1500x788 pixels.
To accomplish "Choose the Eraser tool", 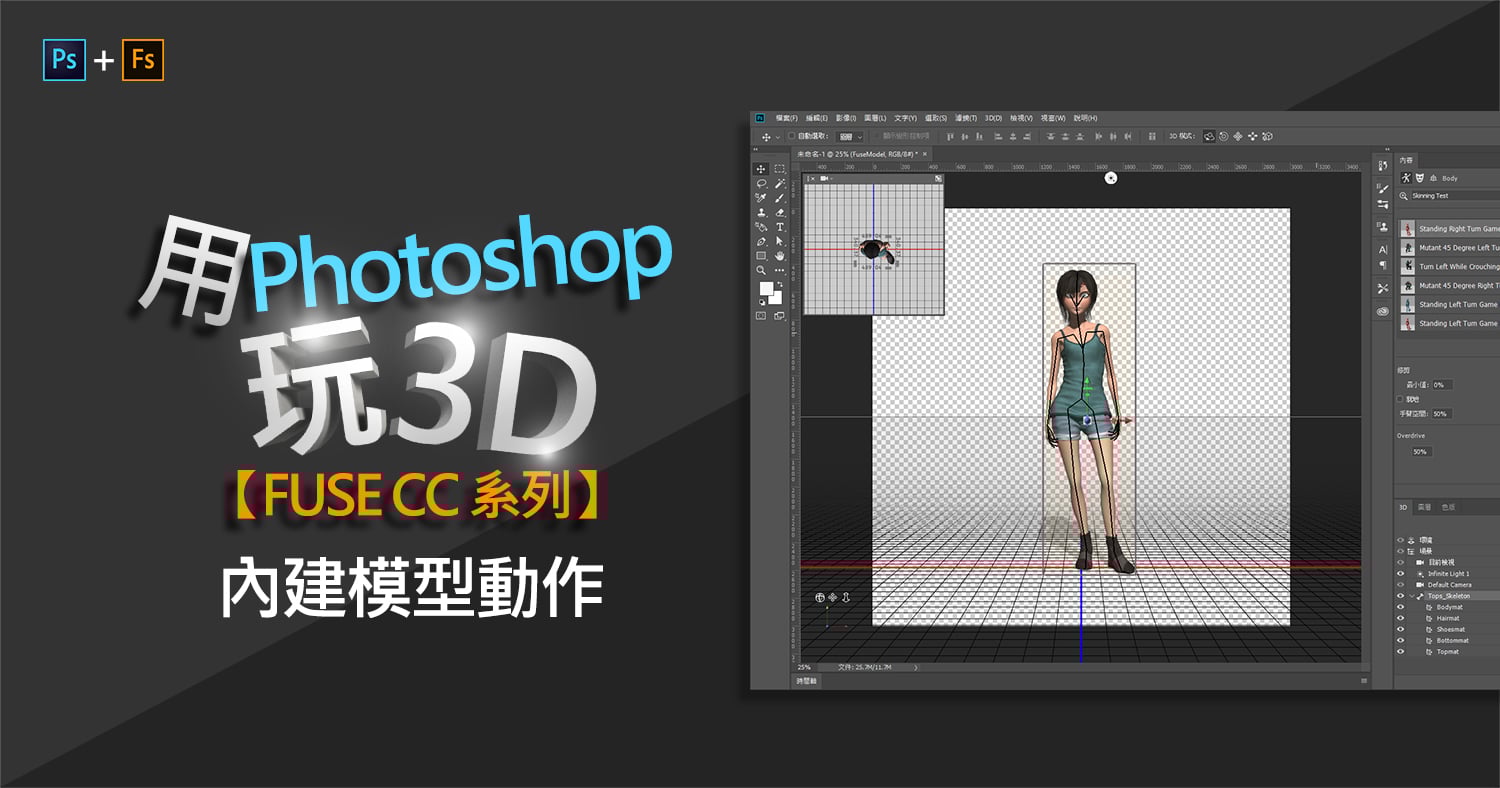I will (x=780, y=213).
